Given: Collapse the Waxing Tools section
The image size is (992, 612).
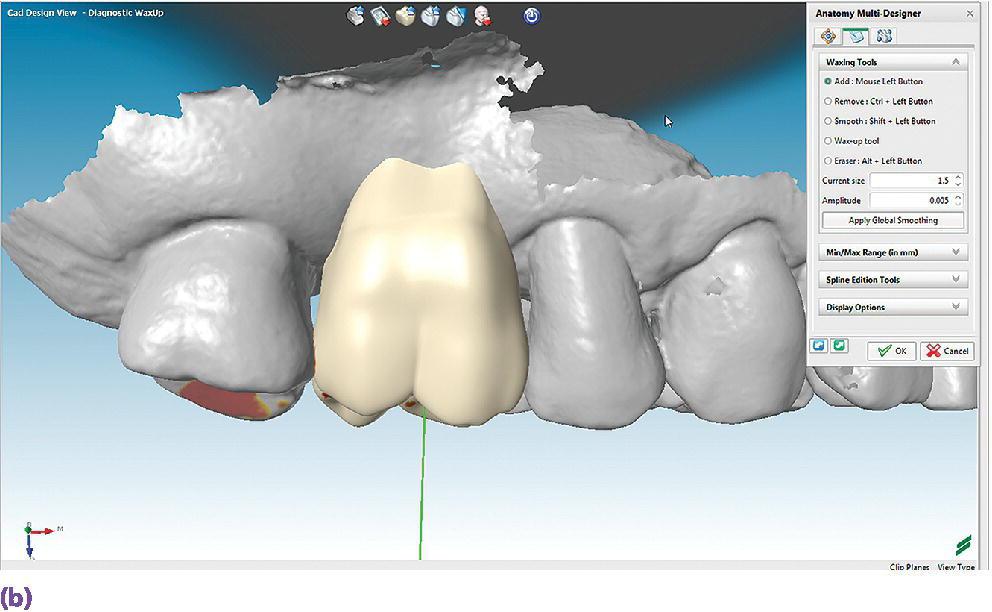Looking at the screenshot, I should tap(955, 62).
